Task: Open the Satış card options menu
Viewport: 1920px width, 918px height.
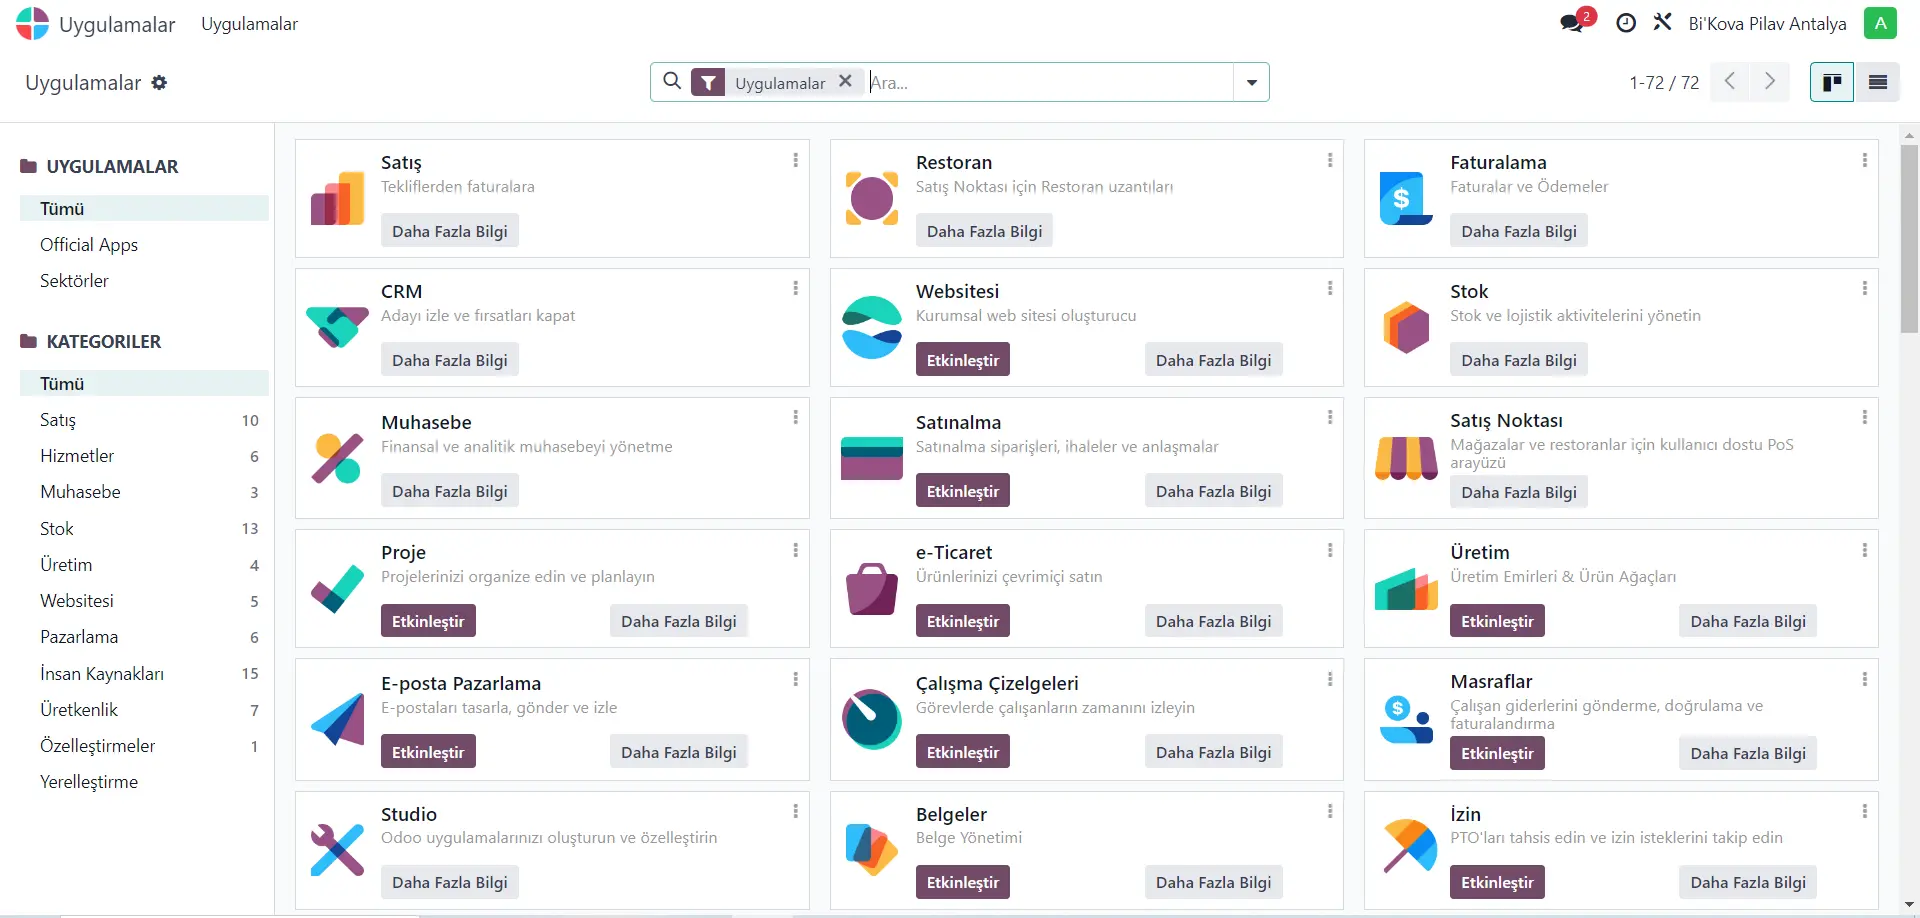Action: coord(795,160)
